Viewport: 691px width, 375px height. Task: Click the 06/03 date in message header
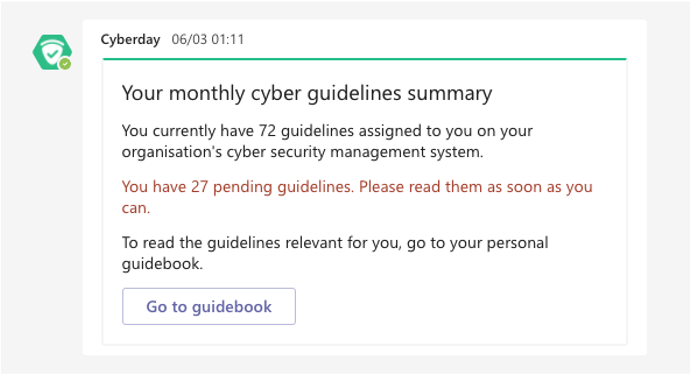pos(189,39)
